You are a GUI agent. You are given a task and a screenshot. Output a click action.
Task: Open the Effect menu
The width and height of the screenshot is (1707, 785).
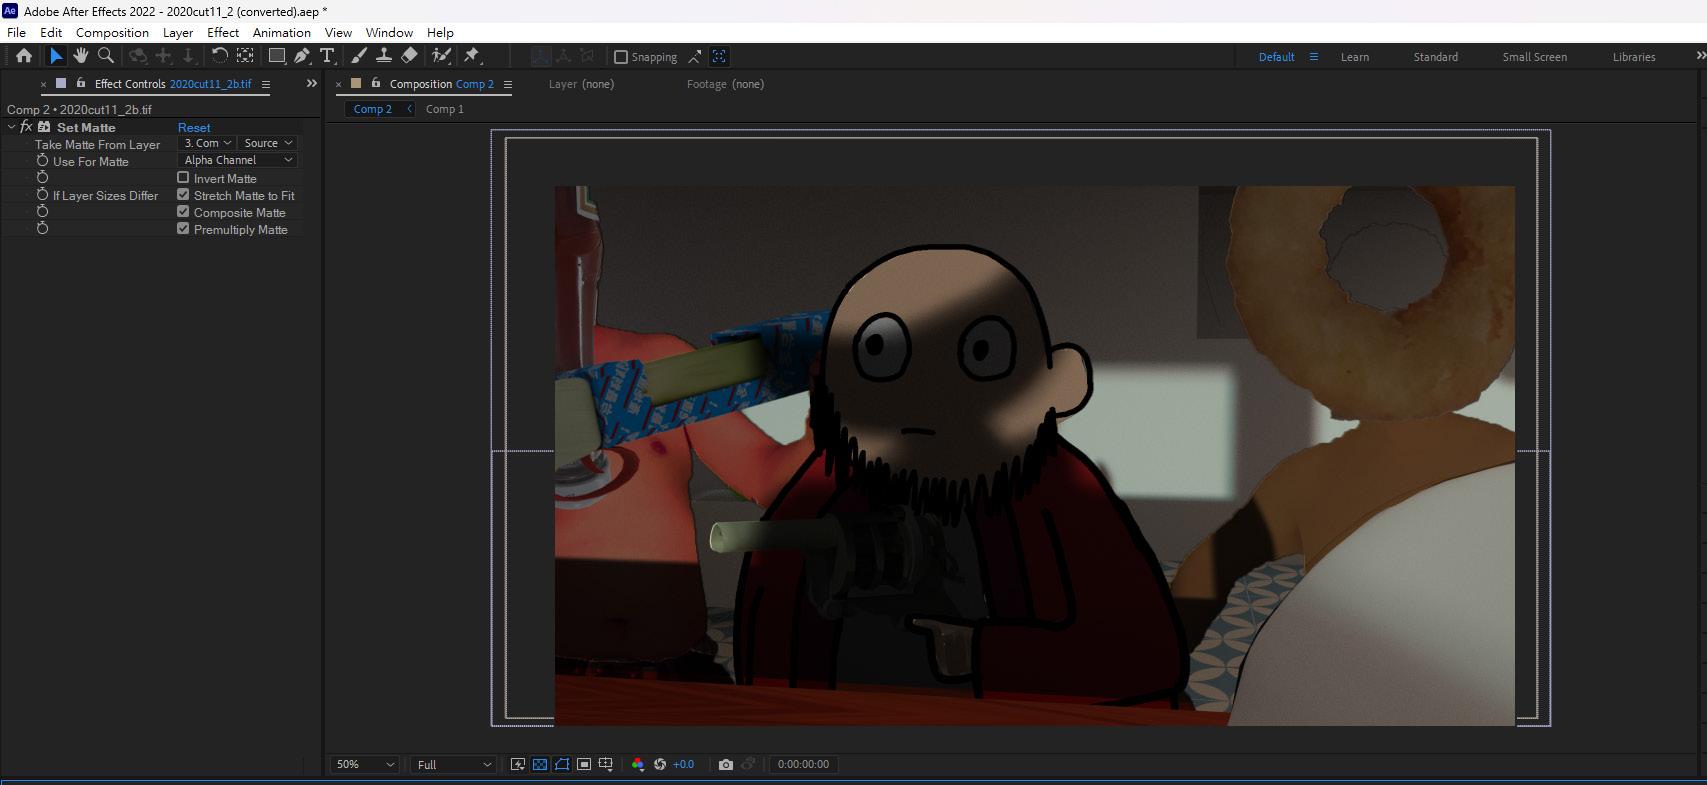point(223,32)
